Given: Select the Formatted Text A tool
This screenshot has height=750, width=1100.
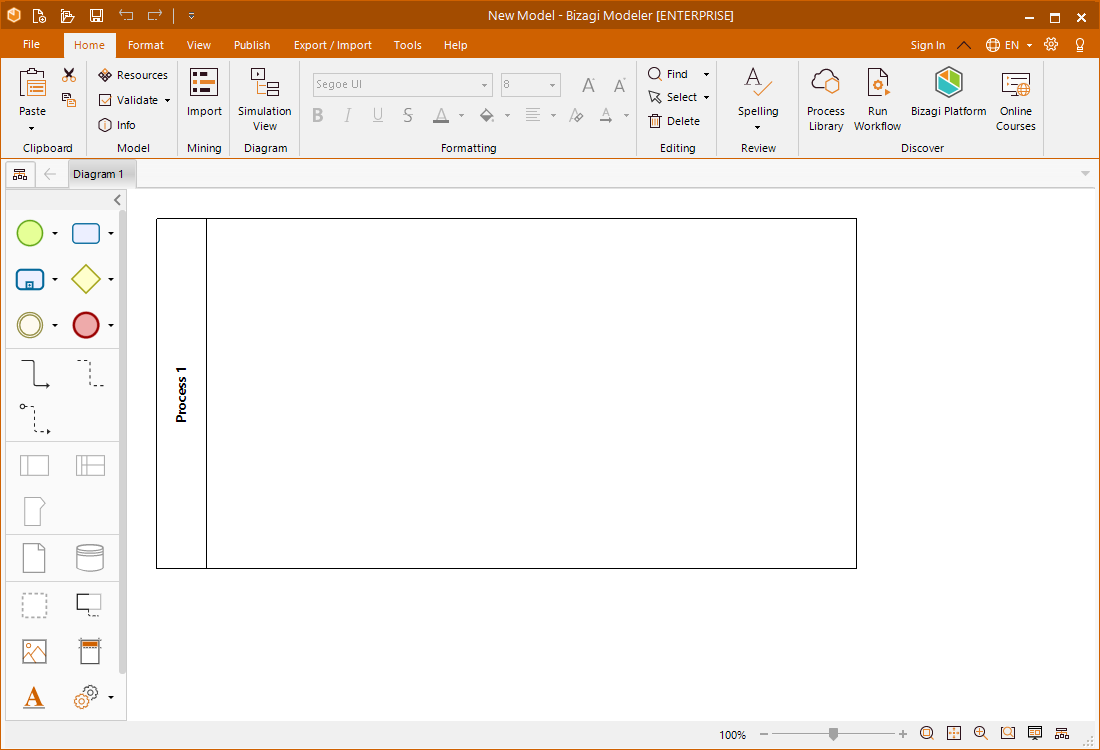Looking at the screenshot, I should point(34,697).
